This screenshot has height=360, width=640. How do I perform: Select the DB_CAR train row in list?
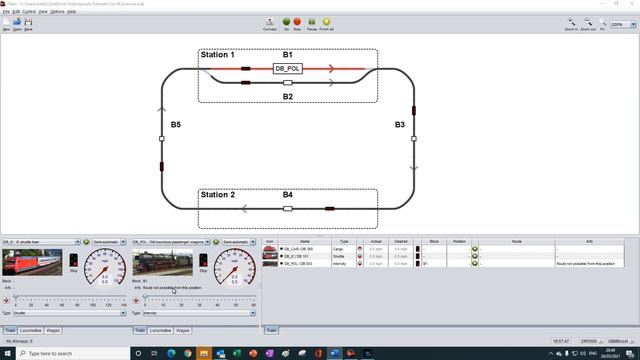(x=443, y=249)
